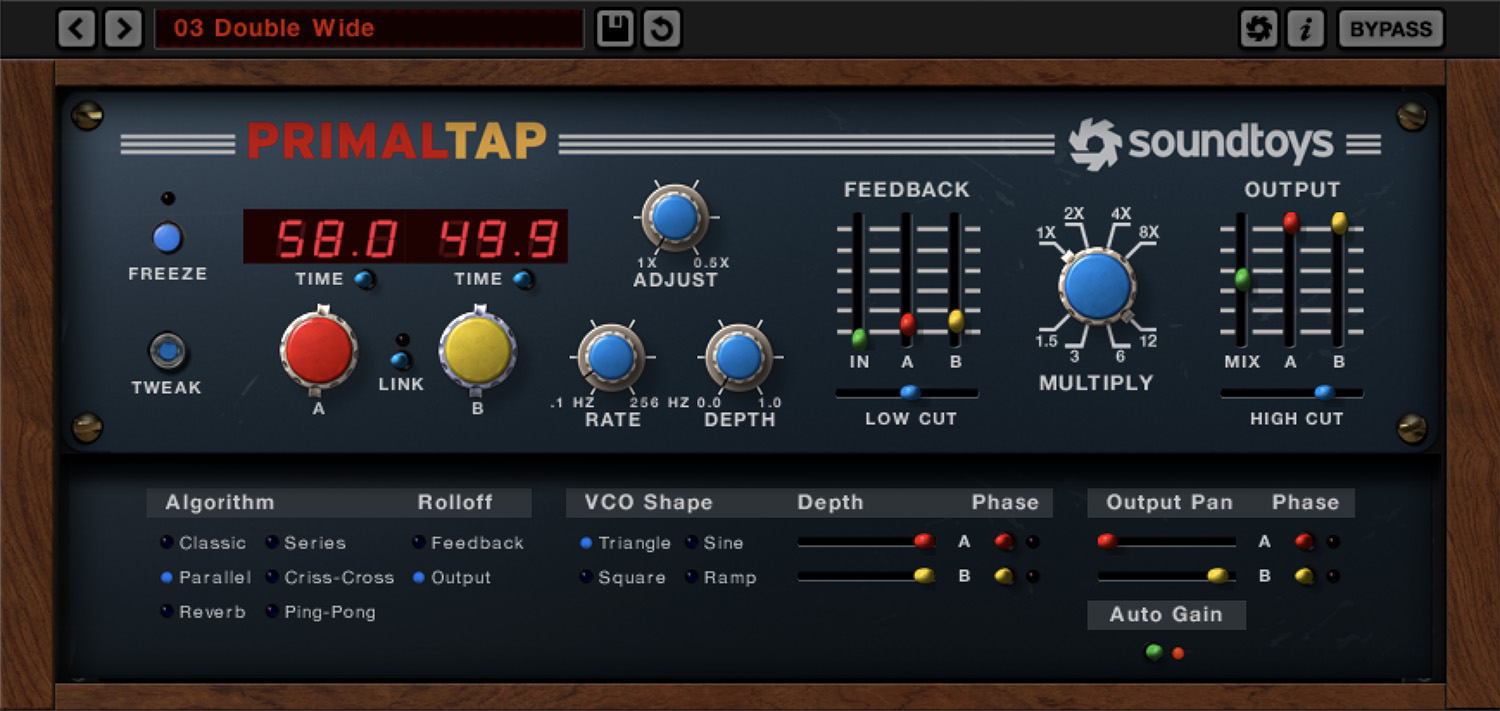Select the Classic algorithm

(x=203, y=543)
